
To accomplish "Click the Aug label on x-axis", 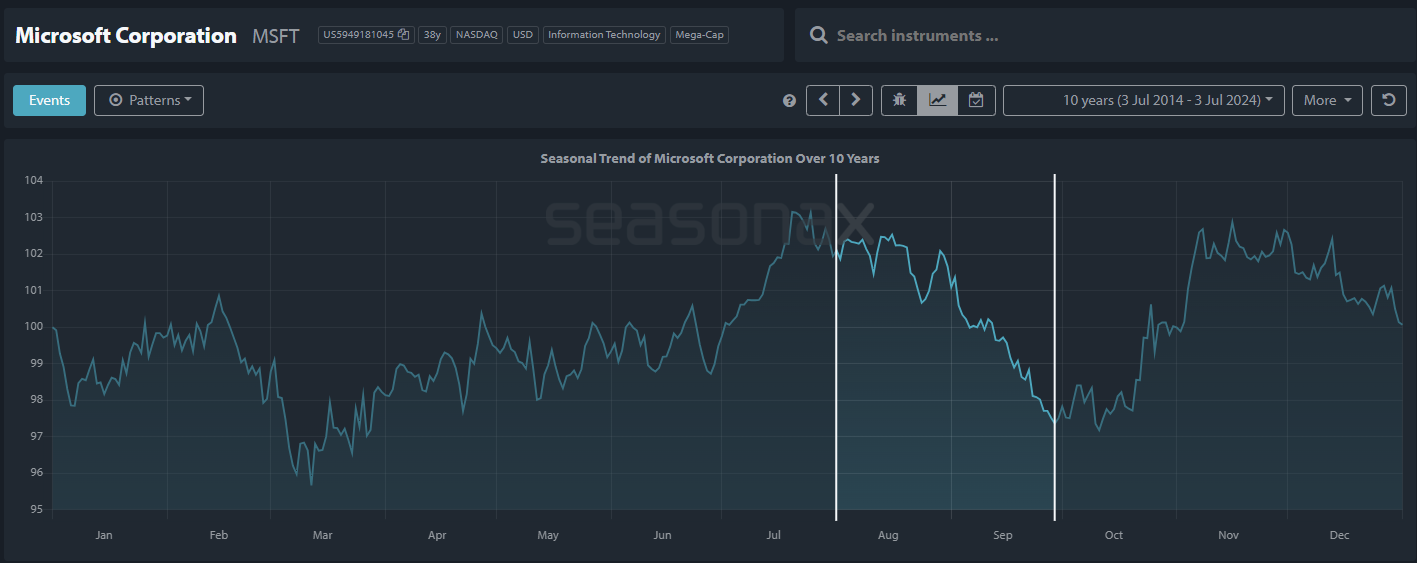I will pos(888,535).
